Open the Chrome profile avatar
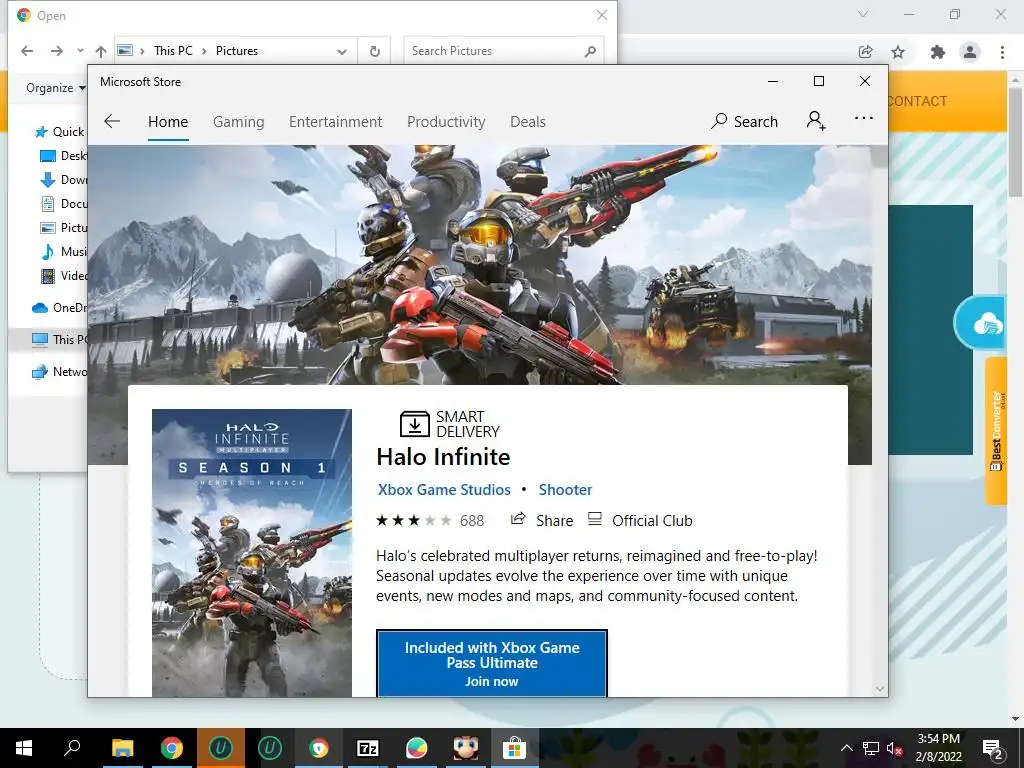1024x768 pixels. click(x=970, y=52)
